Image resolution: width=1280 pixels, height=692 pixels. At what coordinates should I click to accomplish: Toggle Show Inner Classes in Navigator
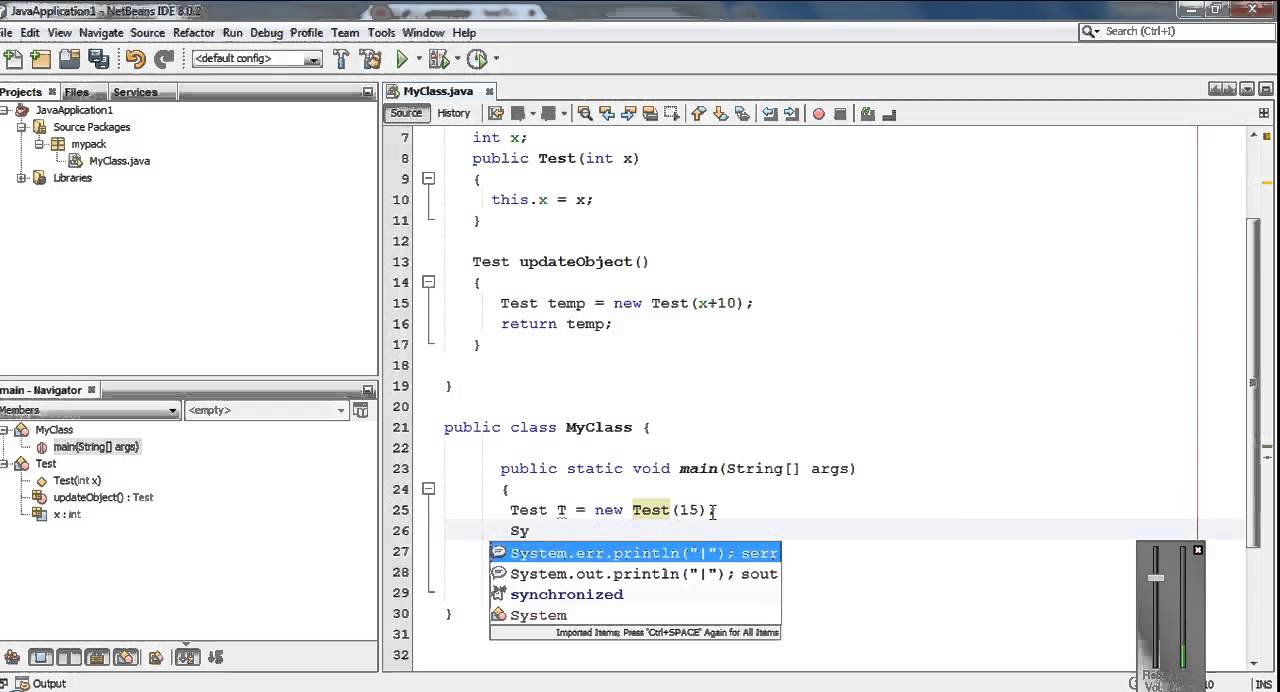(126, 657)
